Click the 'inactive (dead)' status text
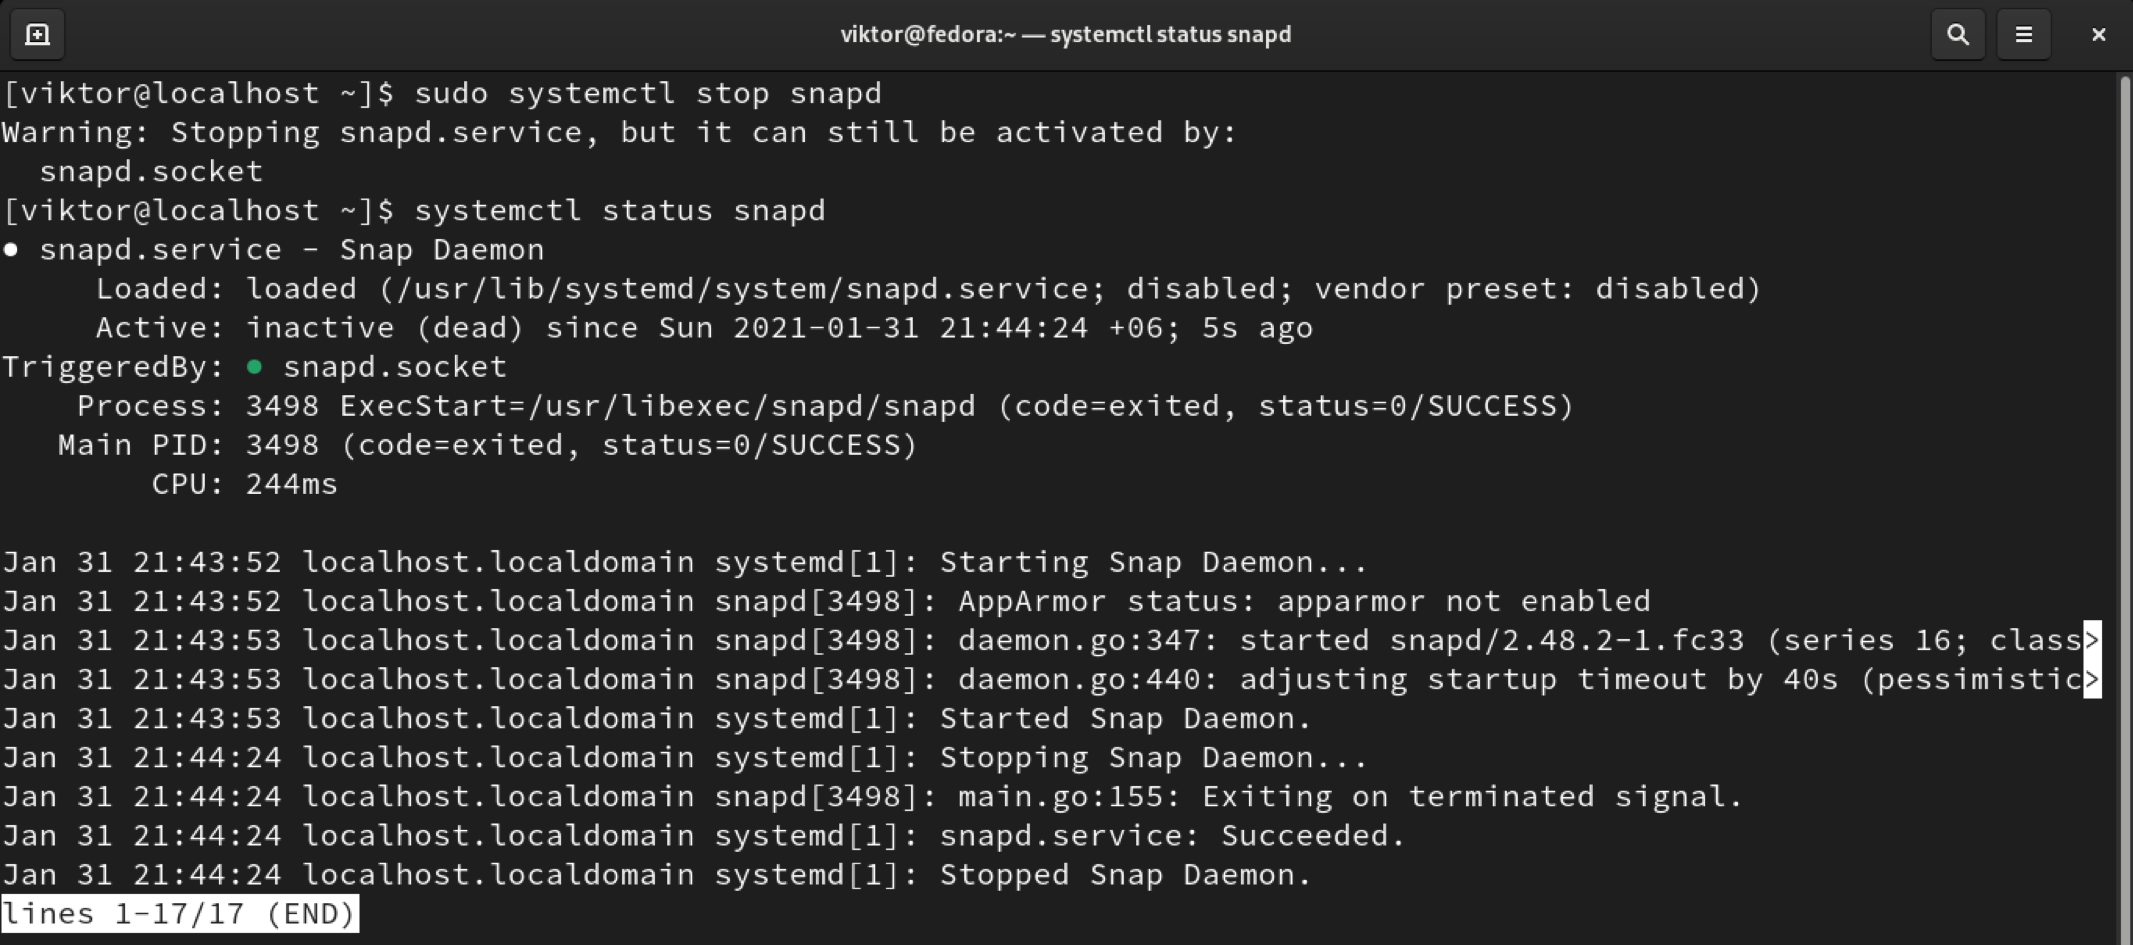Screen dimensions: 2133x945 (x=385, y=328)
